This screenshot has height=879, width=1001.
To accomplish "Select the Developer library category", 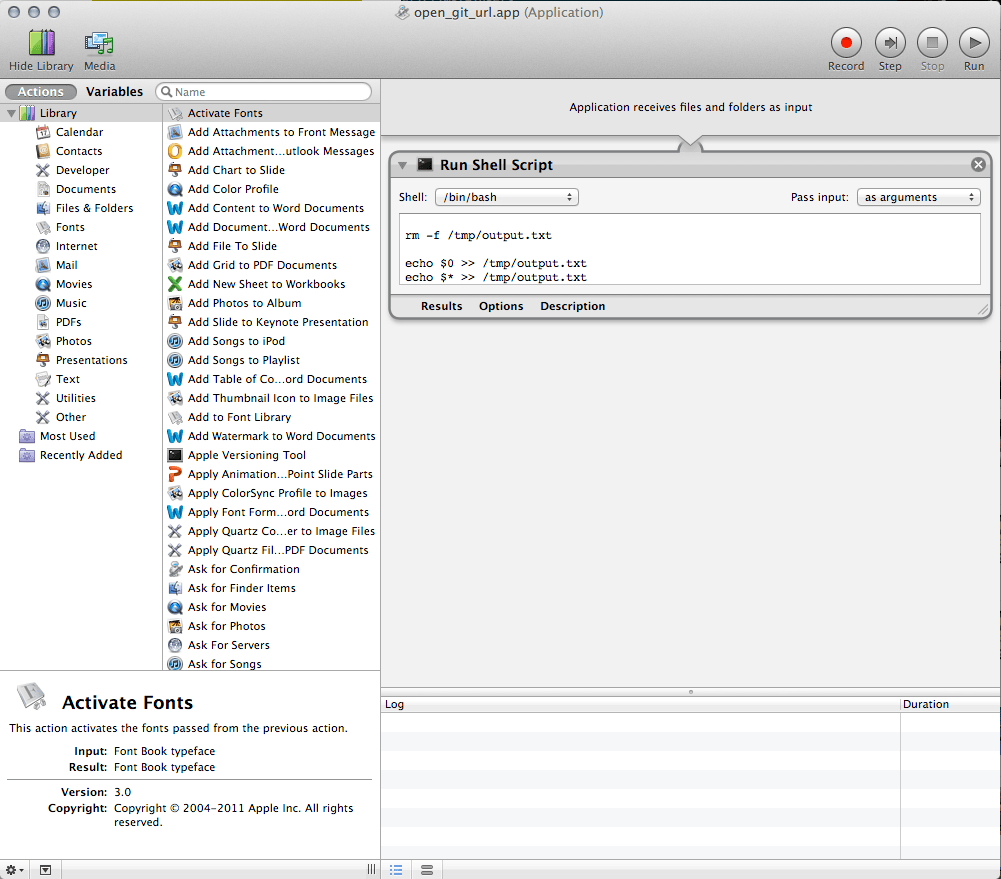I will 82,170.
